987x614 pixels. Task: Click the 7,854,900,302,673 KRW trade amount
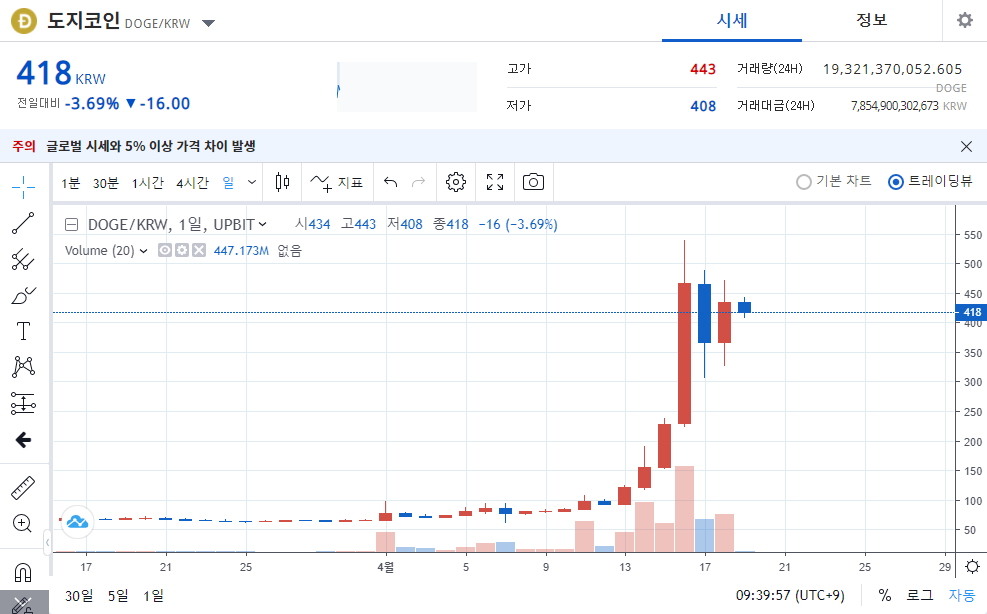pos(908,106)
